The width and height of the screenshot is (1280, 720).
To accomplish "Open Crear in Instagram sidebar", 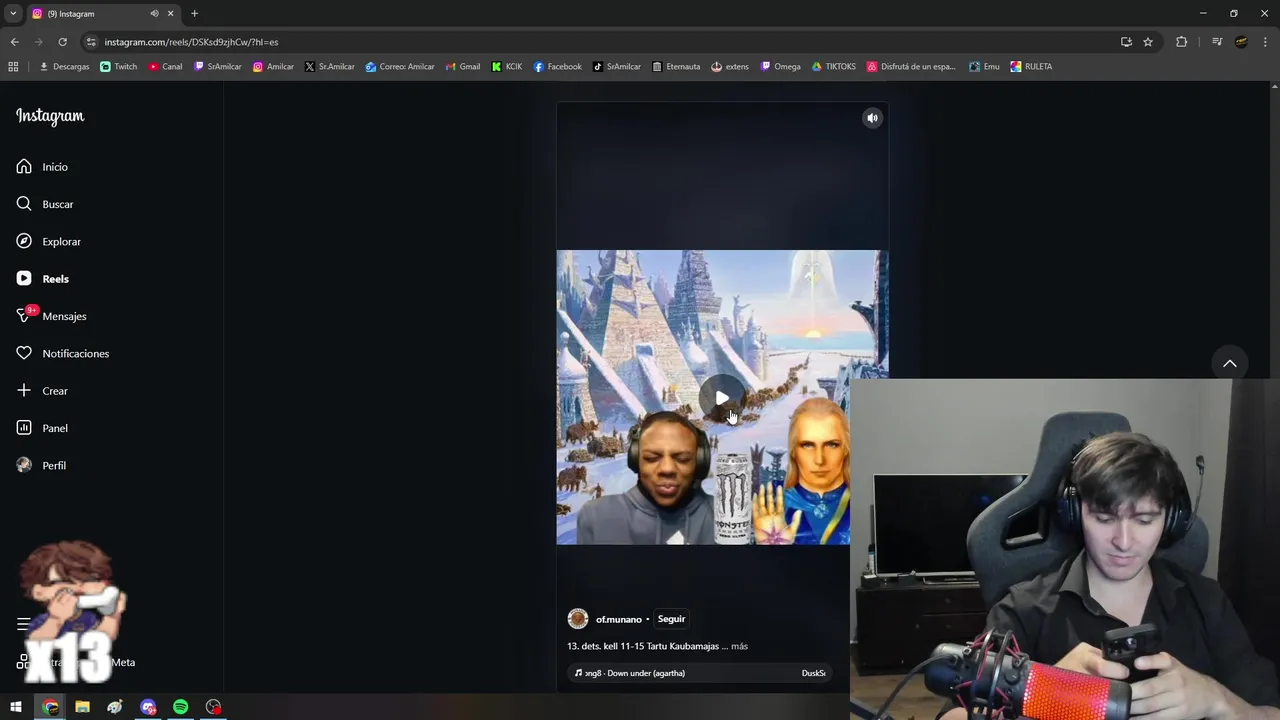I will tap(42, 391).
